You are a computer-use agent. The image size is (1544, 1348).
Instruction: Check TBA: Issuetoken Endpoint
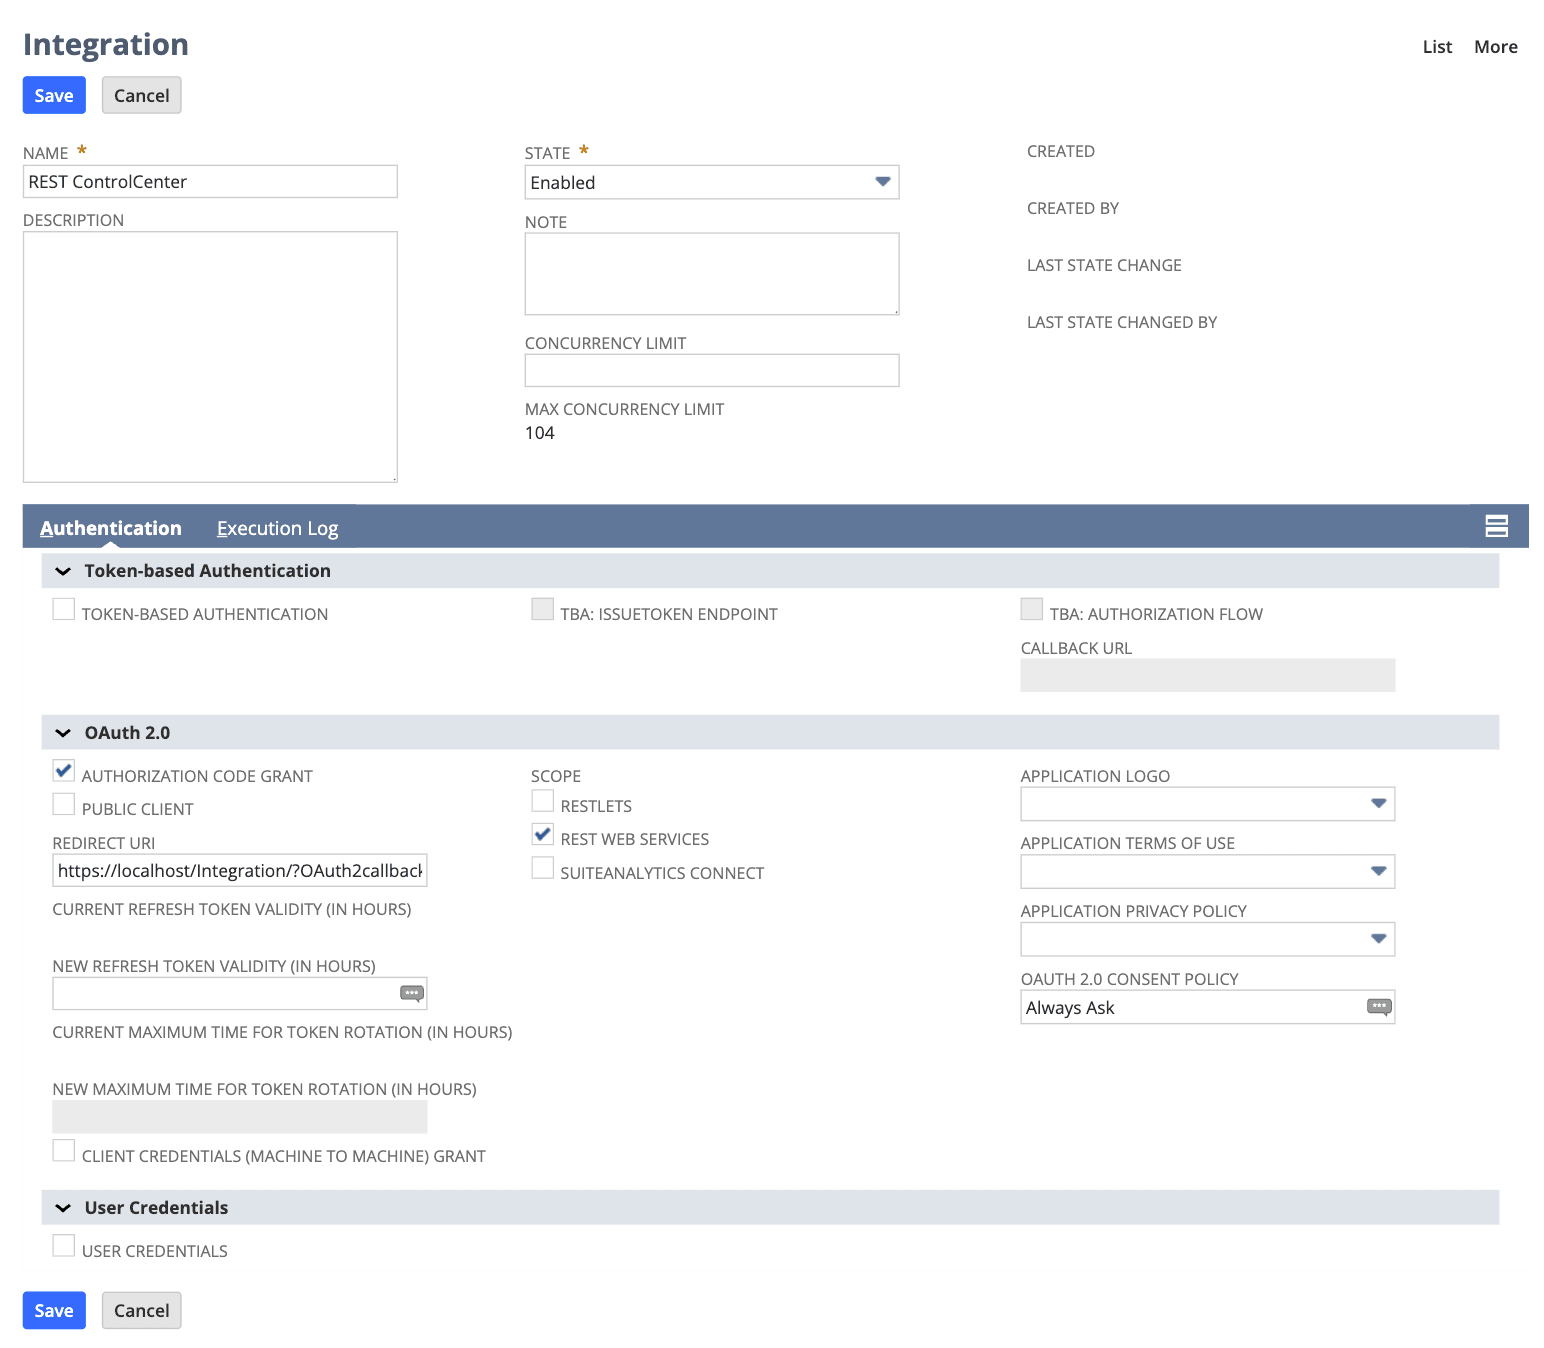pyautogui.click(x=542, y=608)
